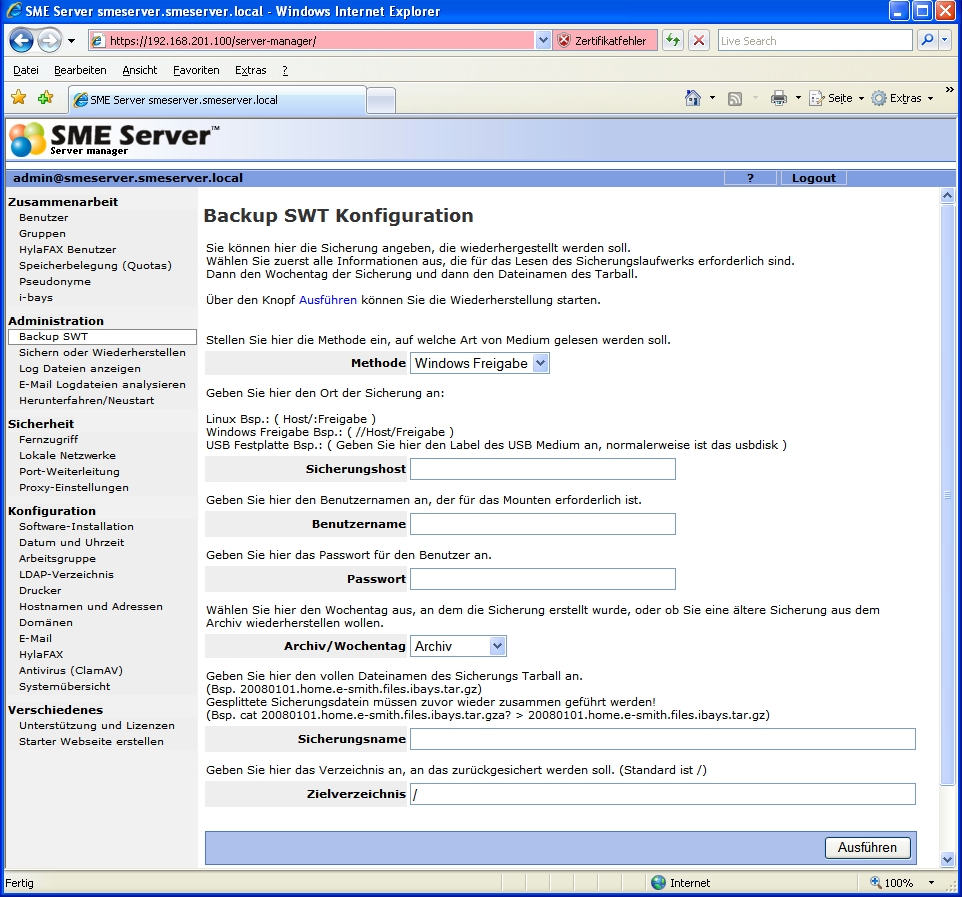Go back using the browser Back arrow
Viewport: 962px width, 897px height.
pos(22,41)
